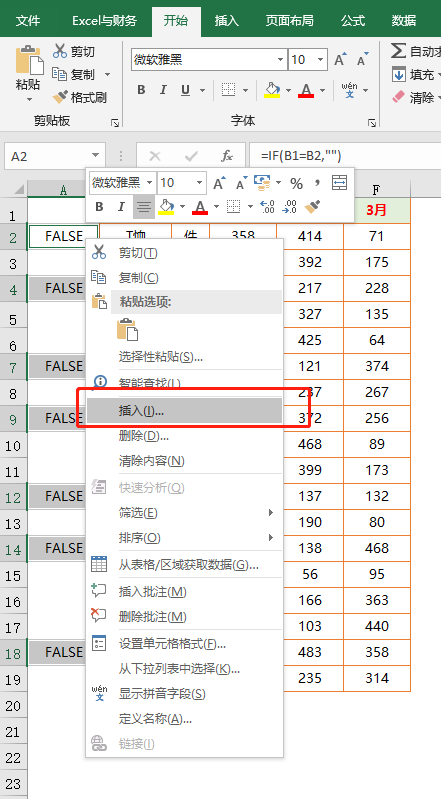Toggle center alignment in the mini toolbar
Viewport: 441px width, 799px height.
[144, 207]
